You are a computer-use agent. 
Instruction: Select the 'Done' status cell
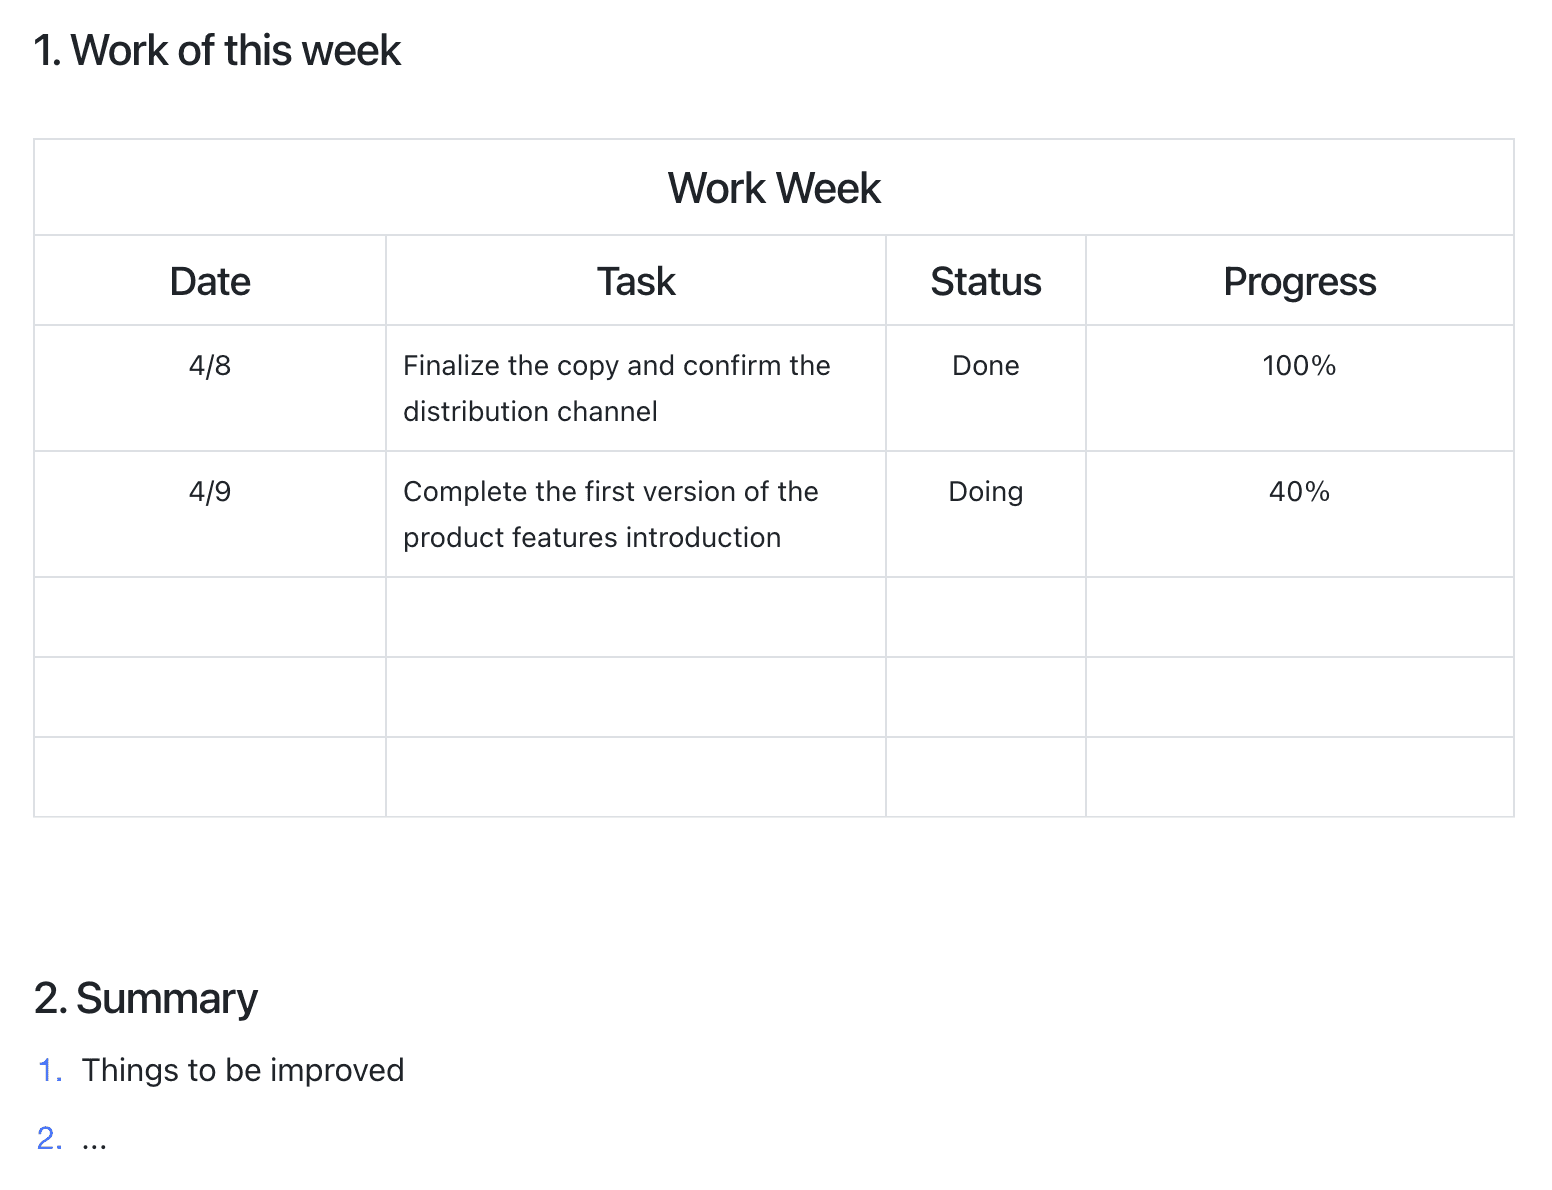point(985,366)
